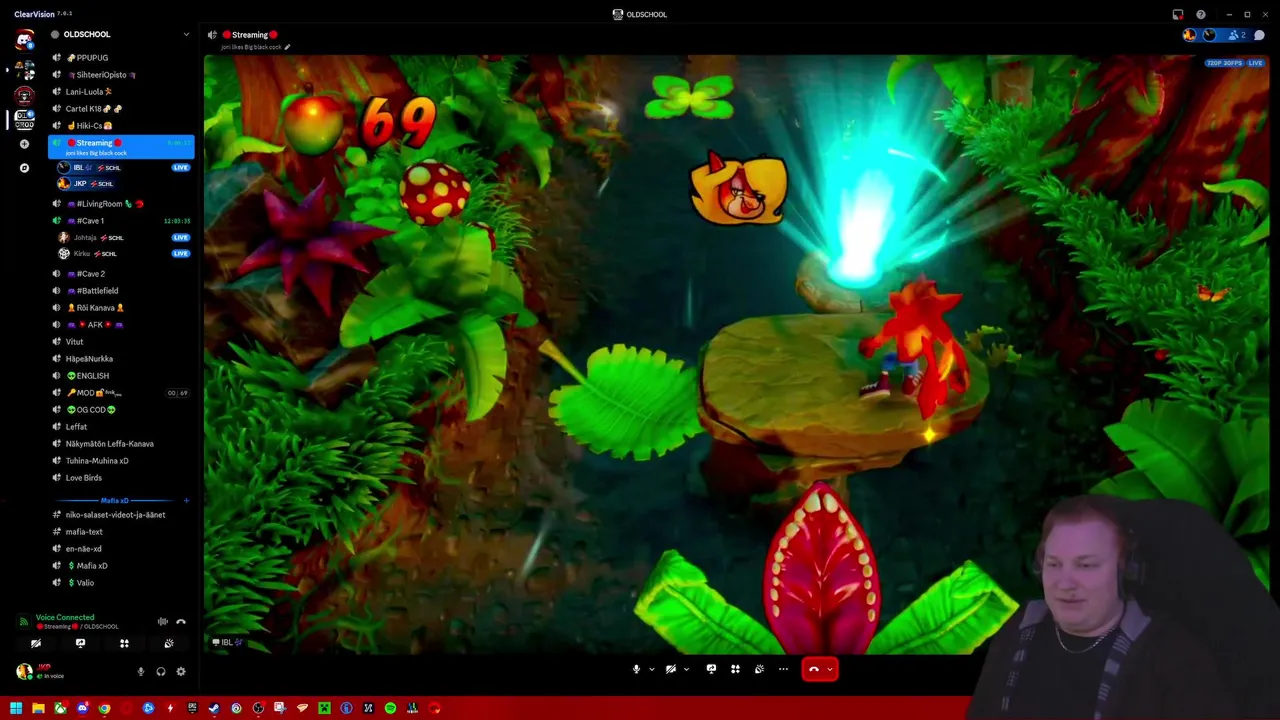Collapse the Mafia xD category
Screen dimensions: 1280x720
click(x=114, y=500)
